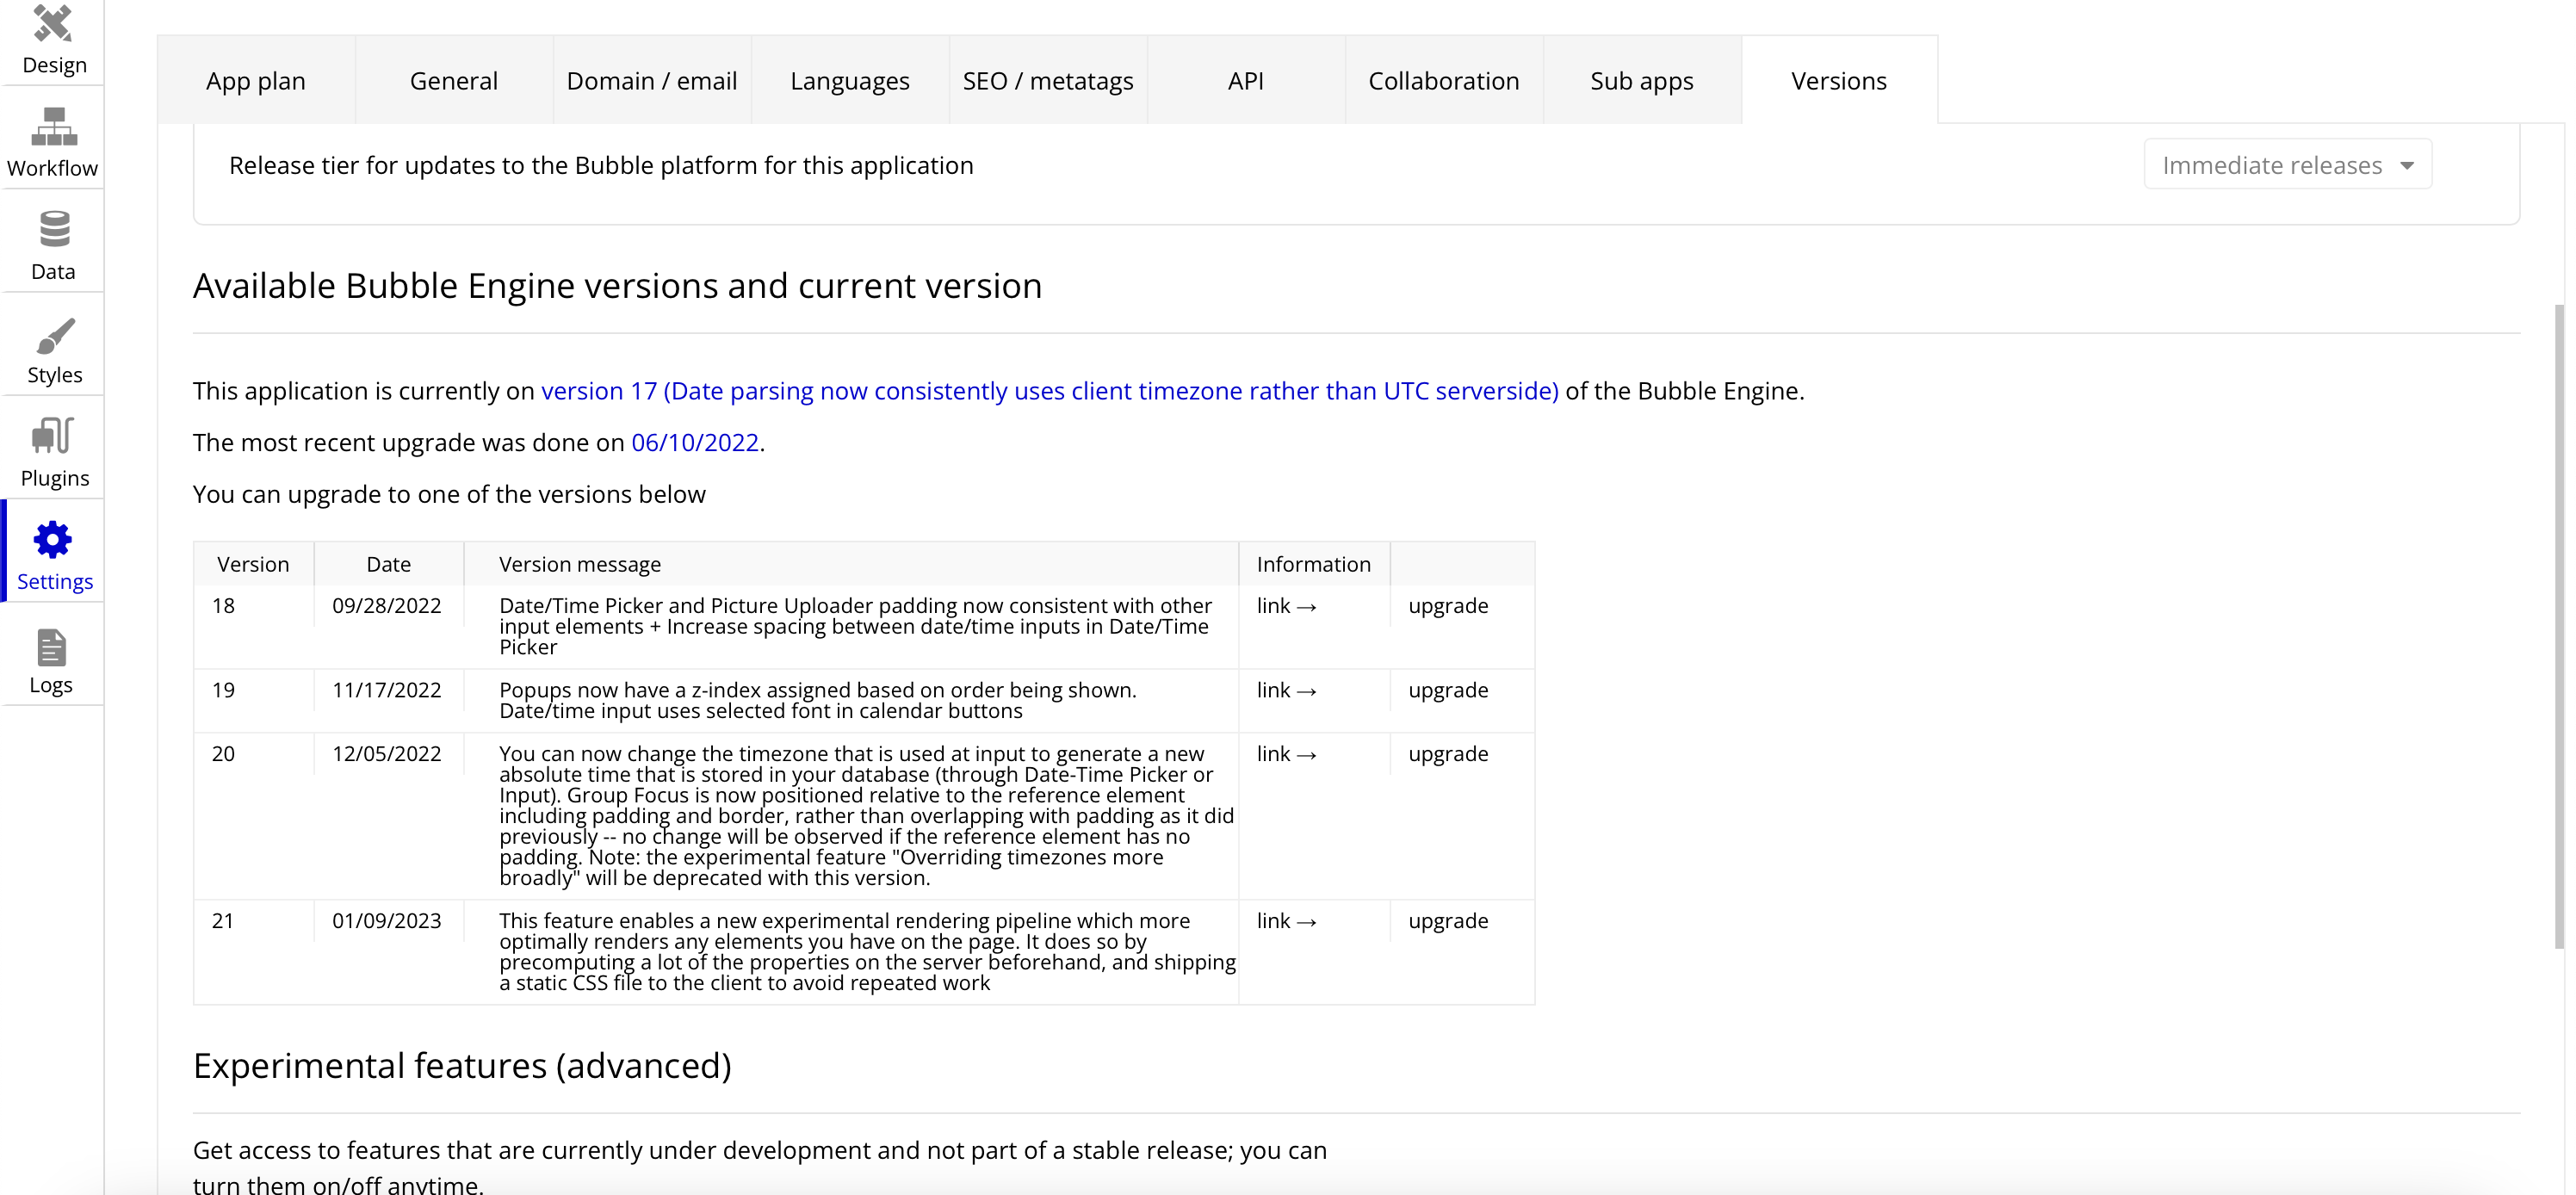
Task: Open the Collaboration tab
Action: (1443, 81)
